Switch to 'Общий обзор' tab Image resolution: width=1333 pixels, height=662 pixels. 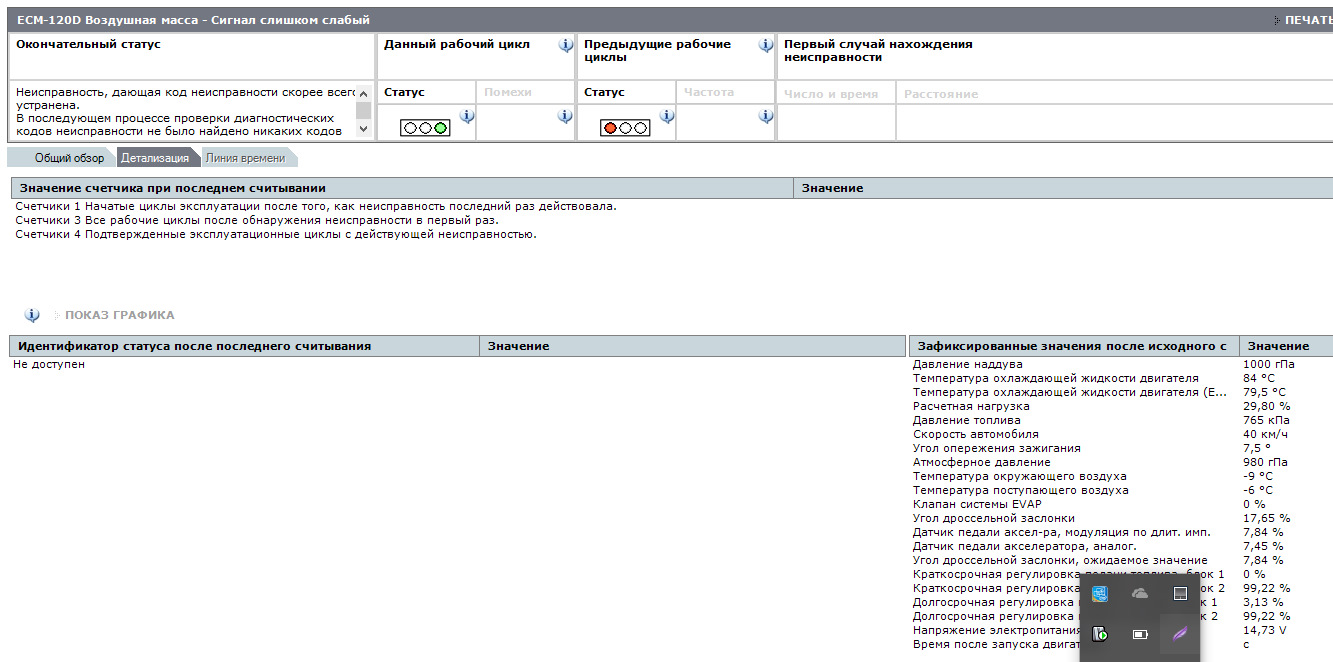[69, 158]
